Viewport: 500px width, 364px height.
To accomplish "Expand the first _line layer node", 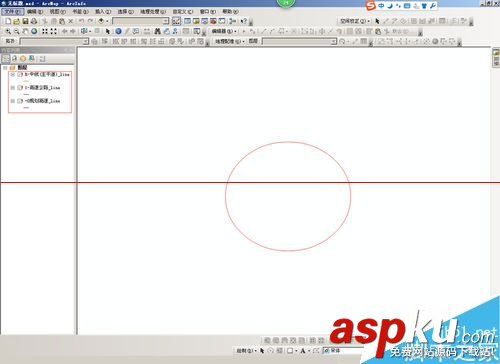I will 12,74.
